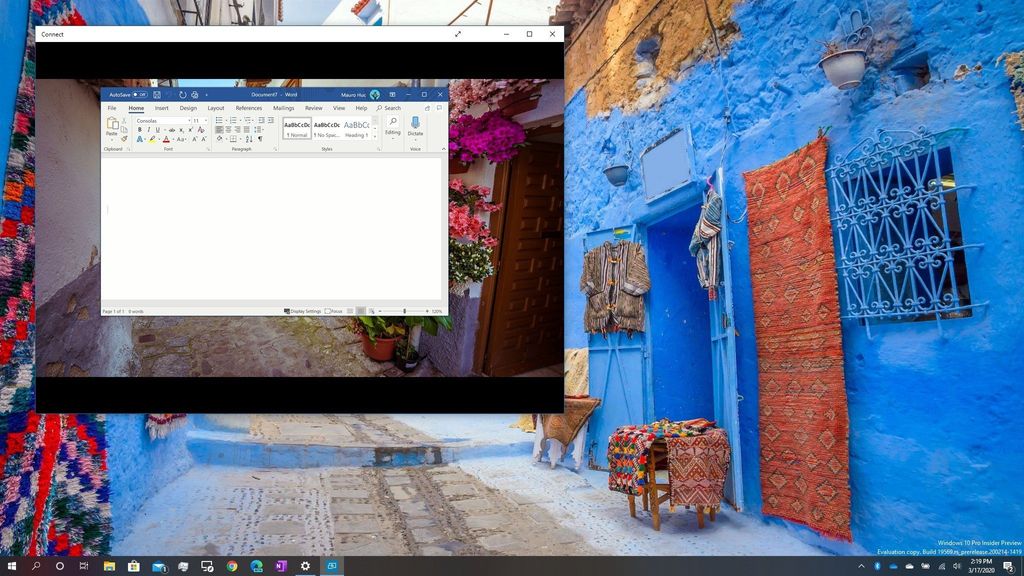Click the Display Settings button
The height and width of the screenshot is (576, 1024).
tap(305, 310)
